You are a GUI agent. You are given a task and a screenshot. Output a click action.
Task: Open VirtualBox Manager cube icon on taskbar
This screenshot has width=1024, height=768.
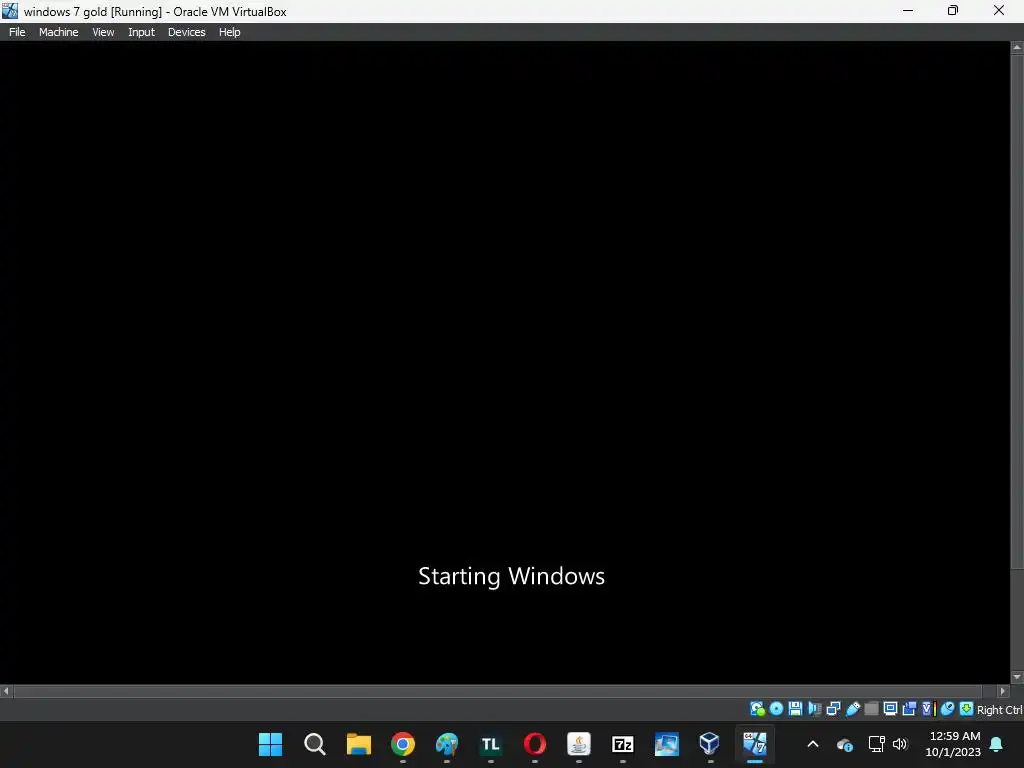709,744
